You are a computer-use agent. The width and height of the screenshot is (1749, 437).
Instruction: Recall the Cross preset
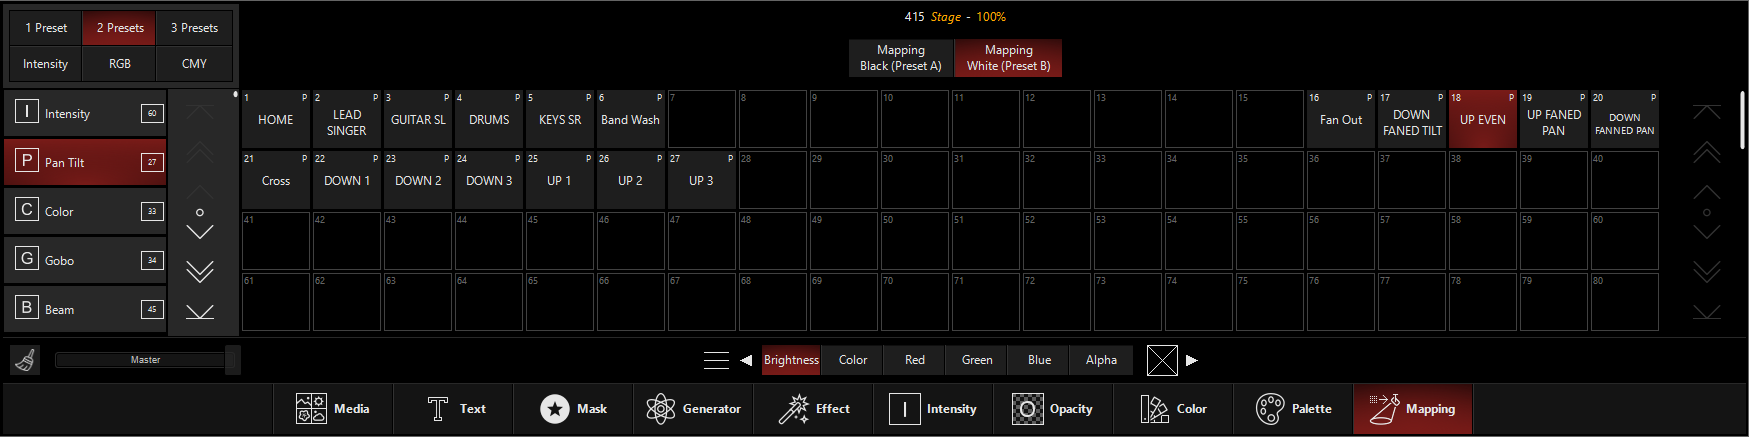click(x=276, y=180)
